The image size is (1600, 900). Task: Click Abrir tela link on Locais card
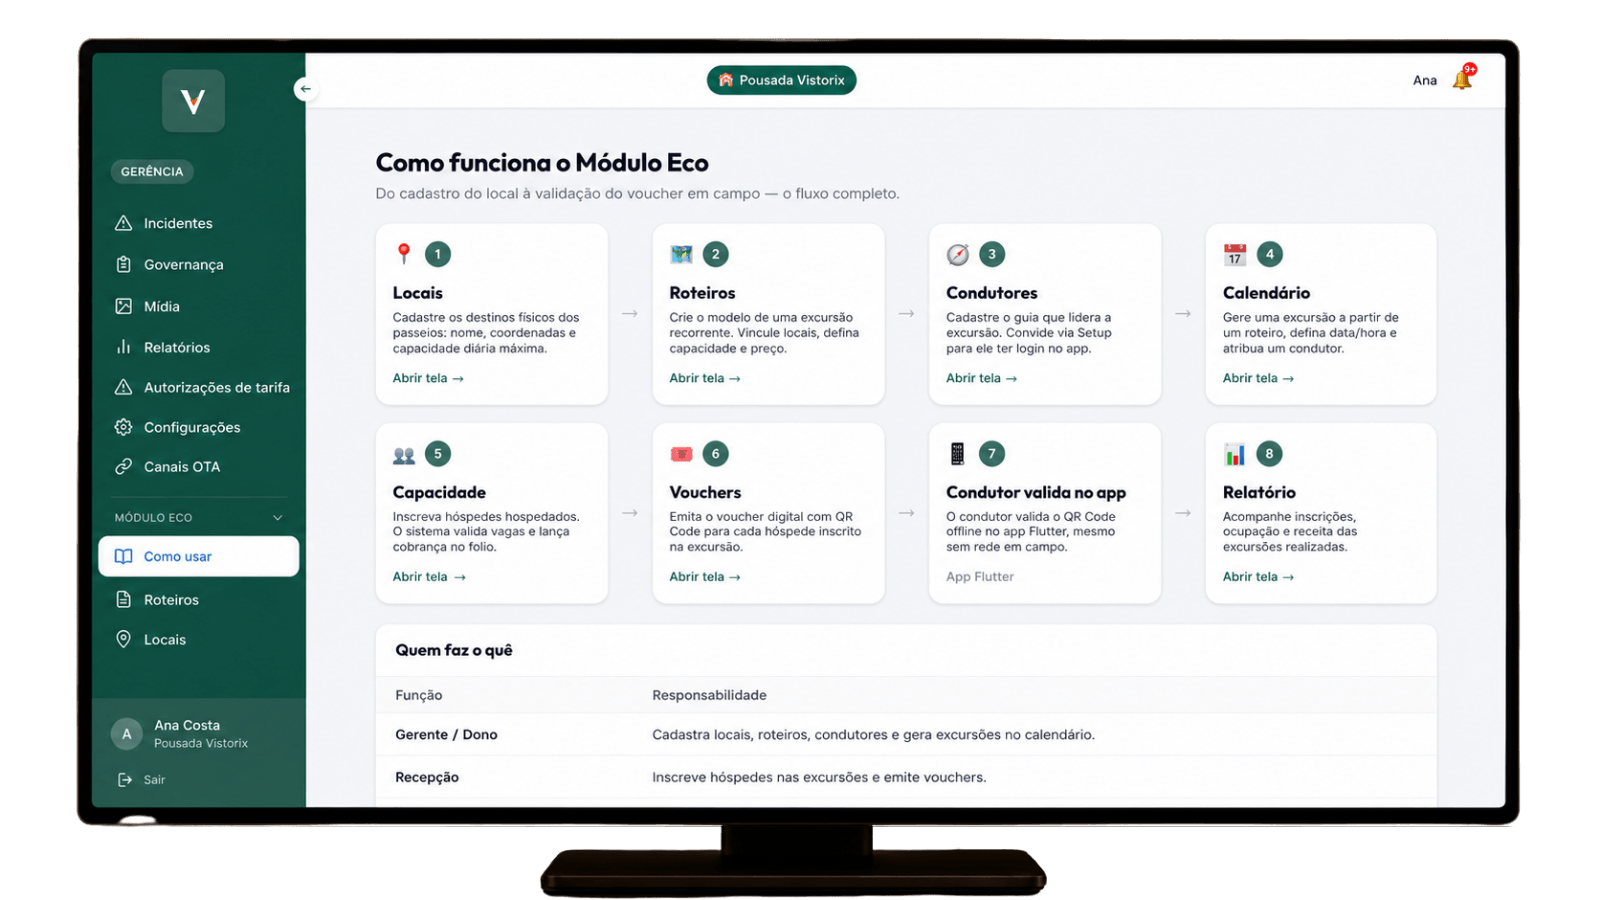coord(428,378)
